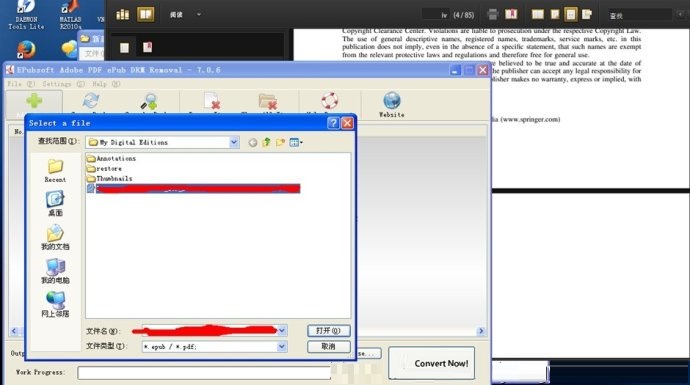Click the page number field in Digital Editions

pyautogui.click(x=436, y=15)
